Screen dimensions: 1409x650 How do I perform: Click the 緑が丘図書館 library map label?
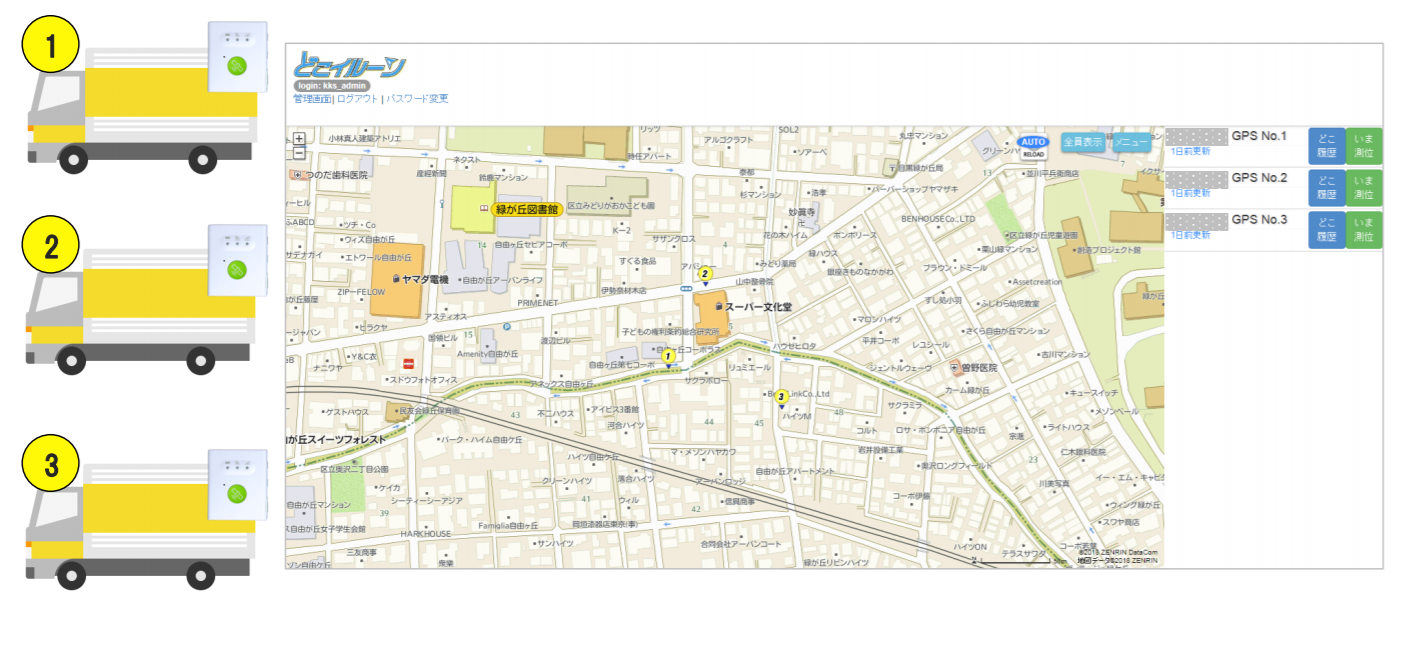[x=527, y=210]
